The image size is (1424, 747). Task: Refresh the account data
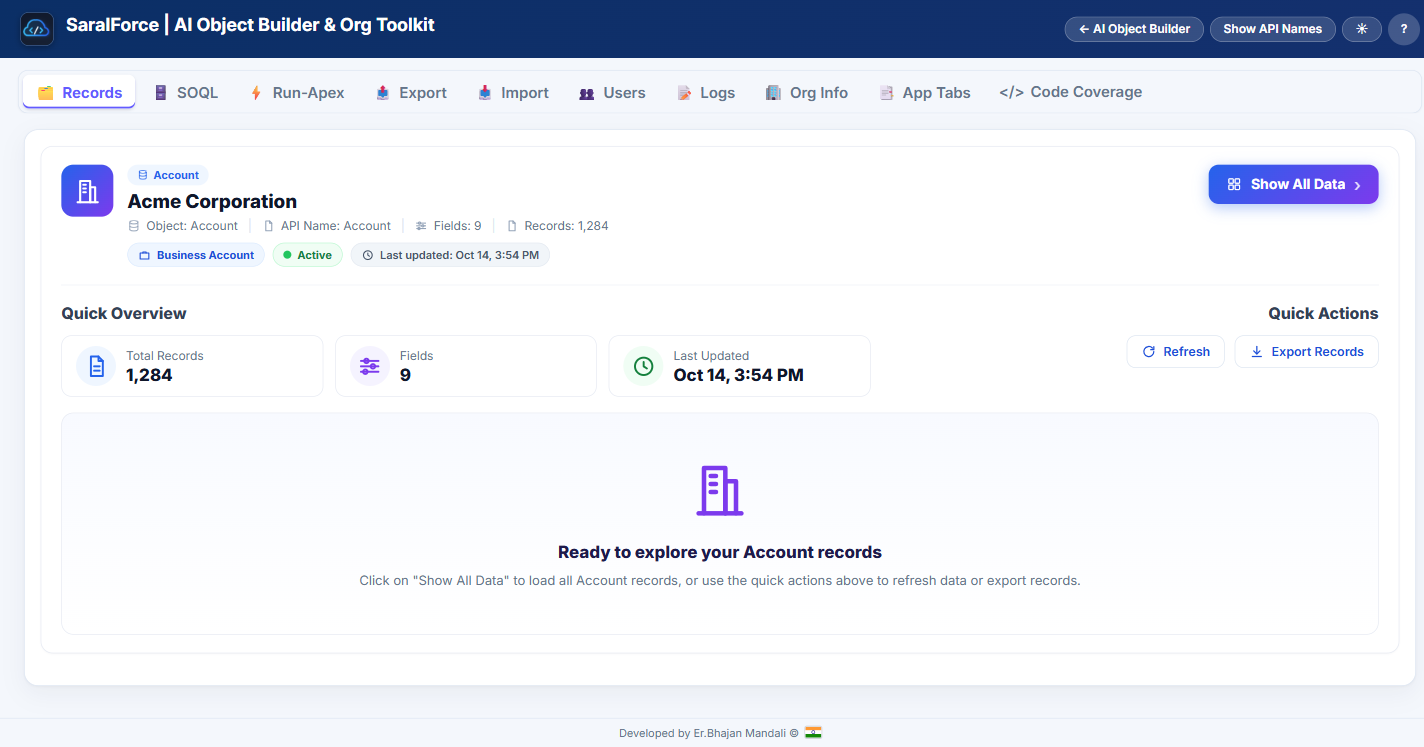click(x=1176, y=351)
